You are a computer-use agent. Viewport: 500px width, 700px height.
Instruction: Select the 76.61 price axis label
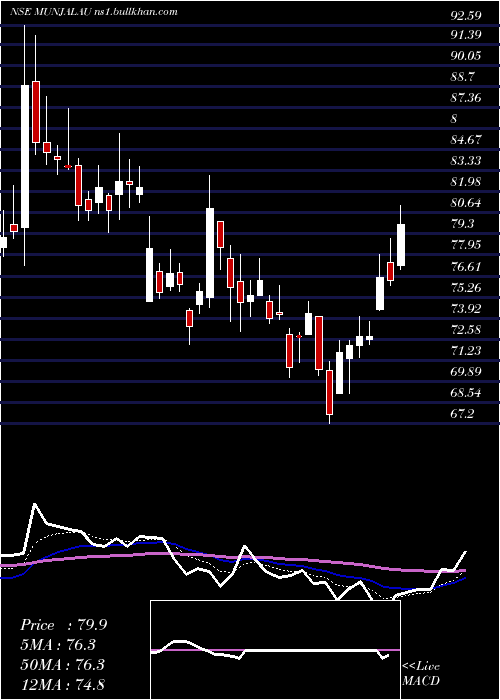tap(466, 267)
